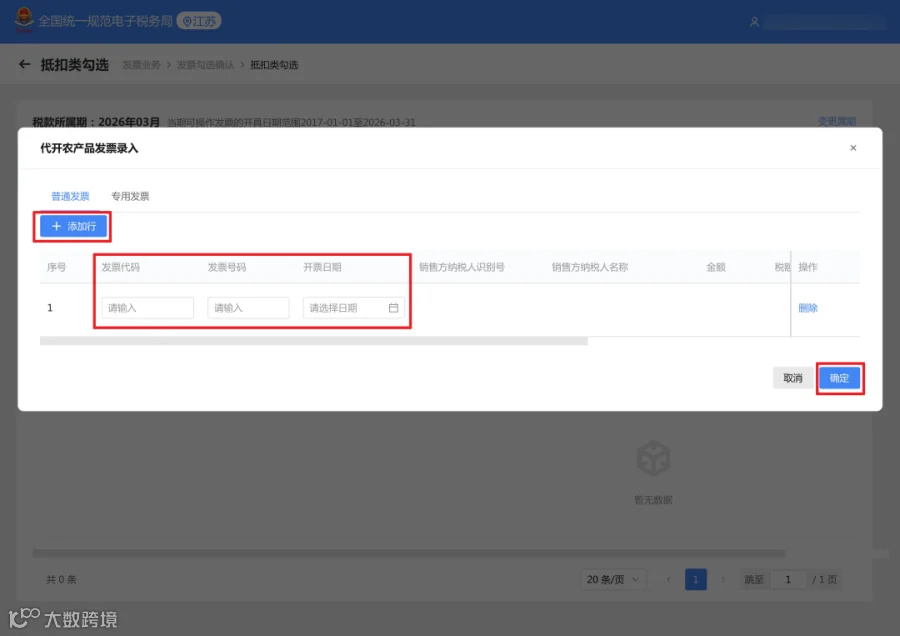Click the dialog table horizontal scrollbar

pos(313,342)
